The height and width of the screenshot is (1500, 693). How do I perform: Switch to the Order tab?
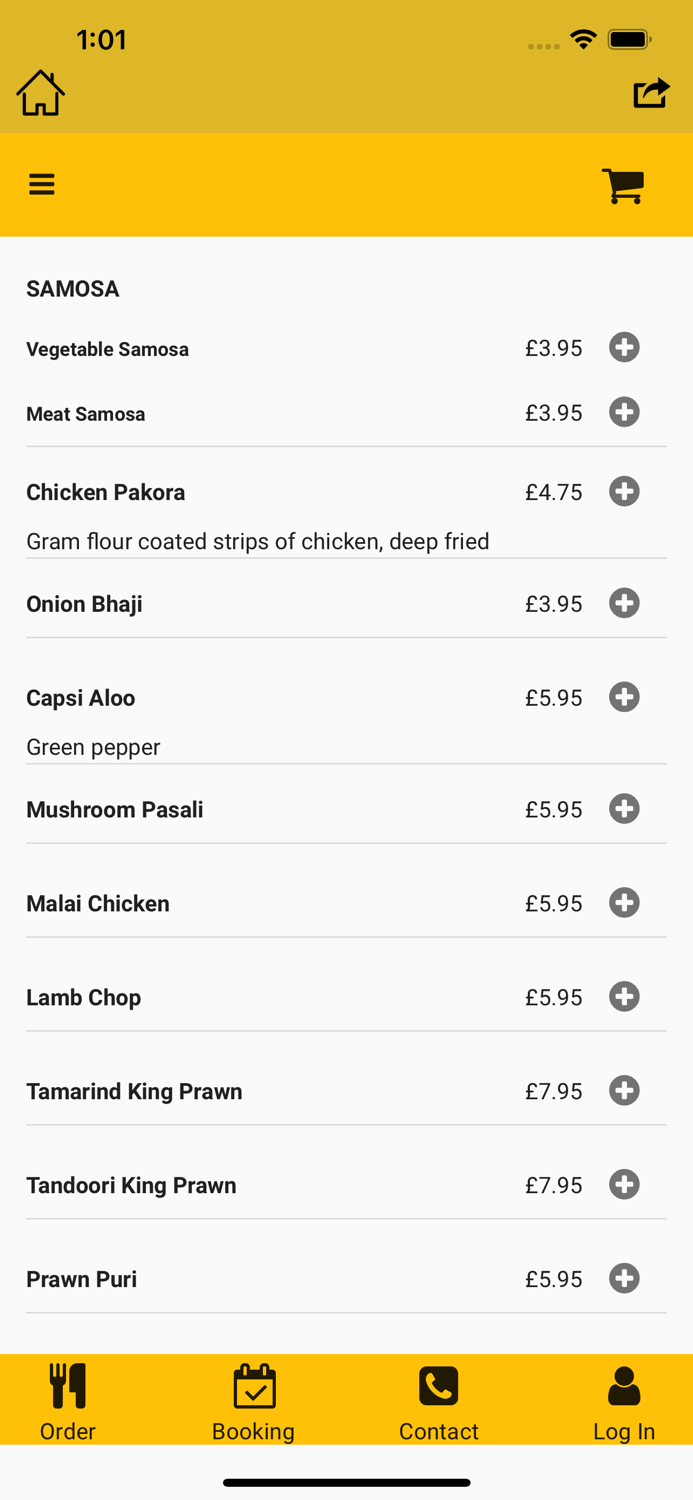pyautogui.click(x=68, y=1401)
